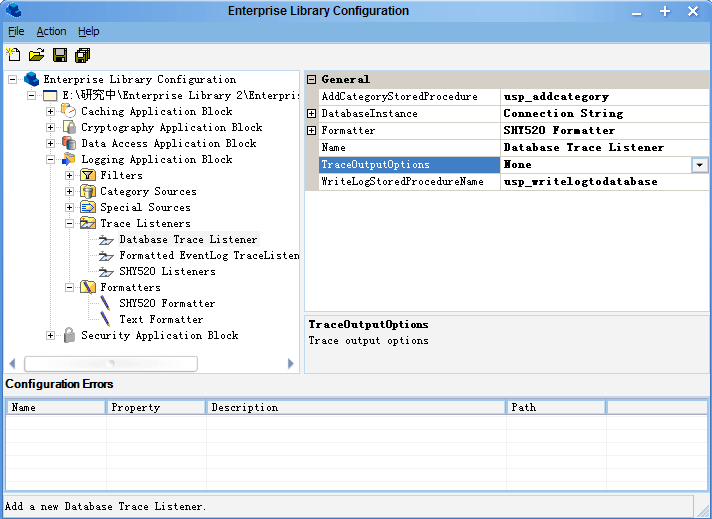This screenshot has width=712, height=519.
Task: Click the Open Application folder toolbar icon
Action: coord(37,55)
